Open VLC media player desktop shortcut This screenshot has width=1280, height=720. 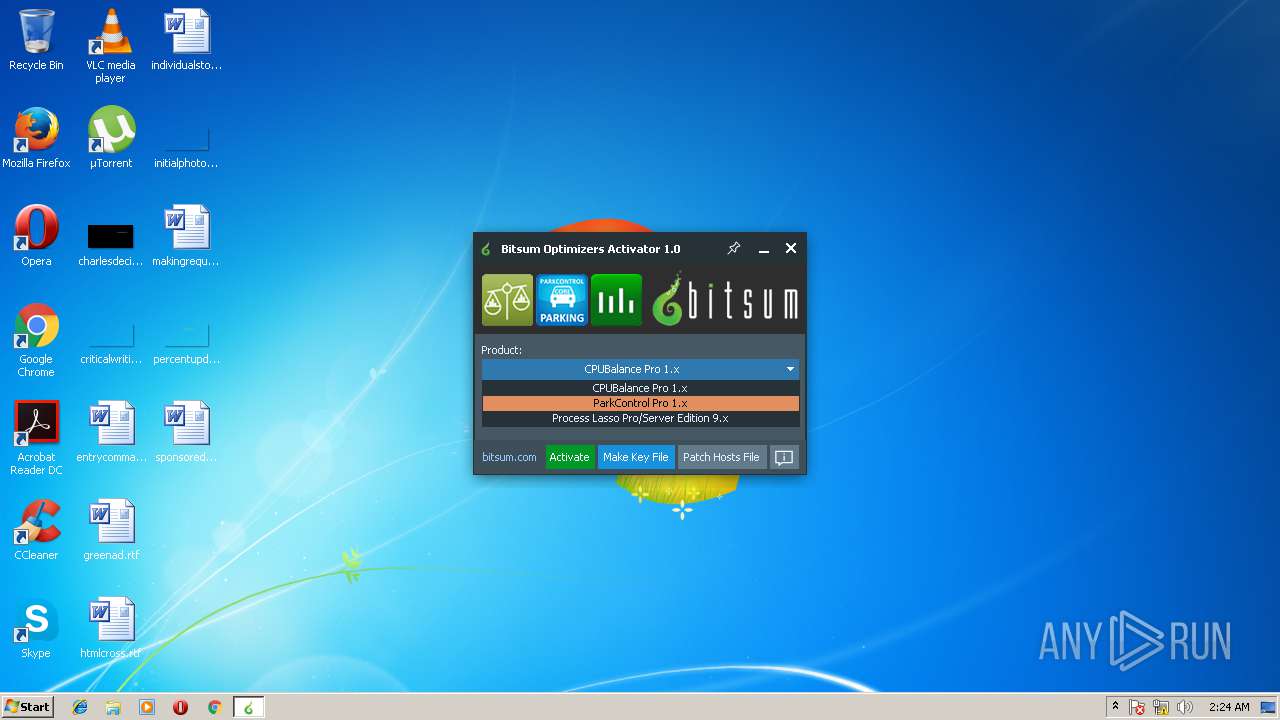(110, 46)
